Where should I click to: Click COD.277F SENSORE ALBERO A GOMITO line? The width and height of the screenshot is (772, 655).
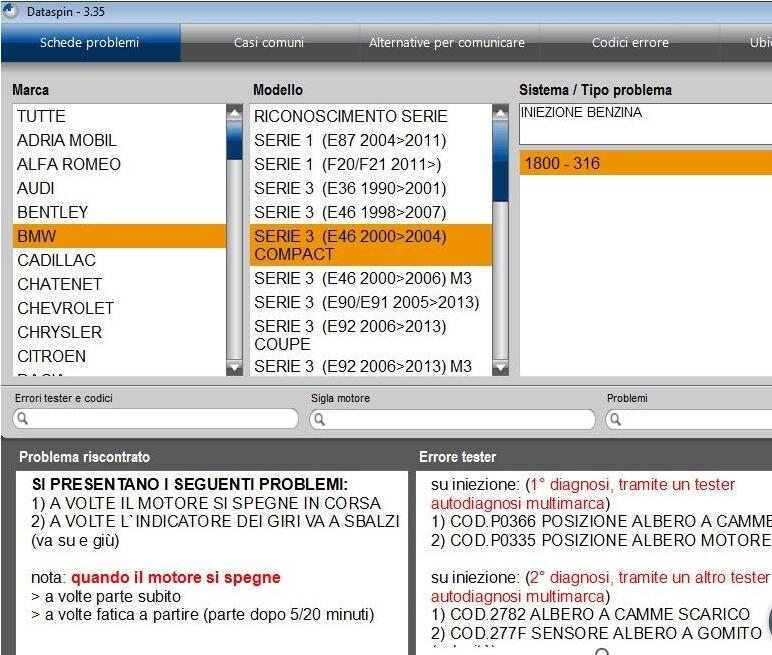point(596,633)
